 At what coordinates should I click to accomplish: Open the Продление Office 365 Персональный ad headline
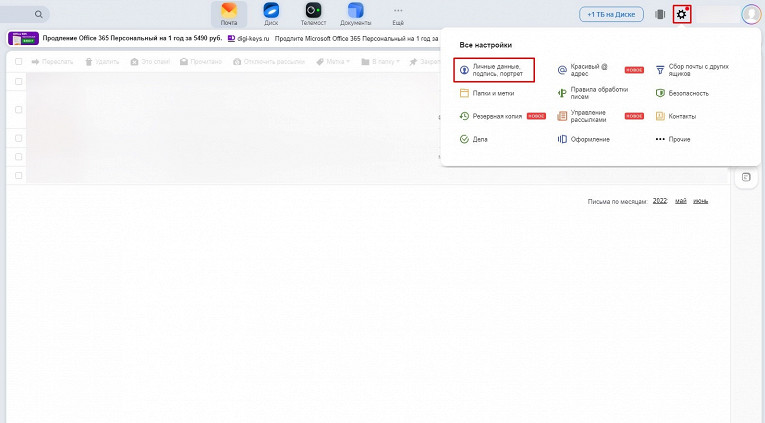(132, 38)
